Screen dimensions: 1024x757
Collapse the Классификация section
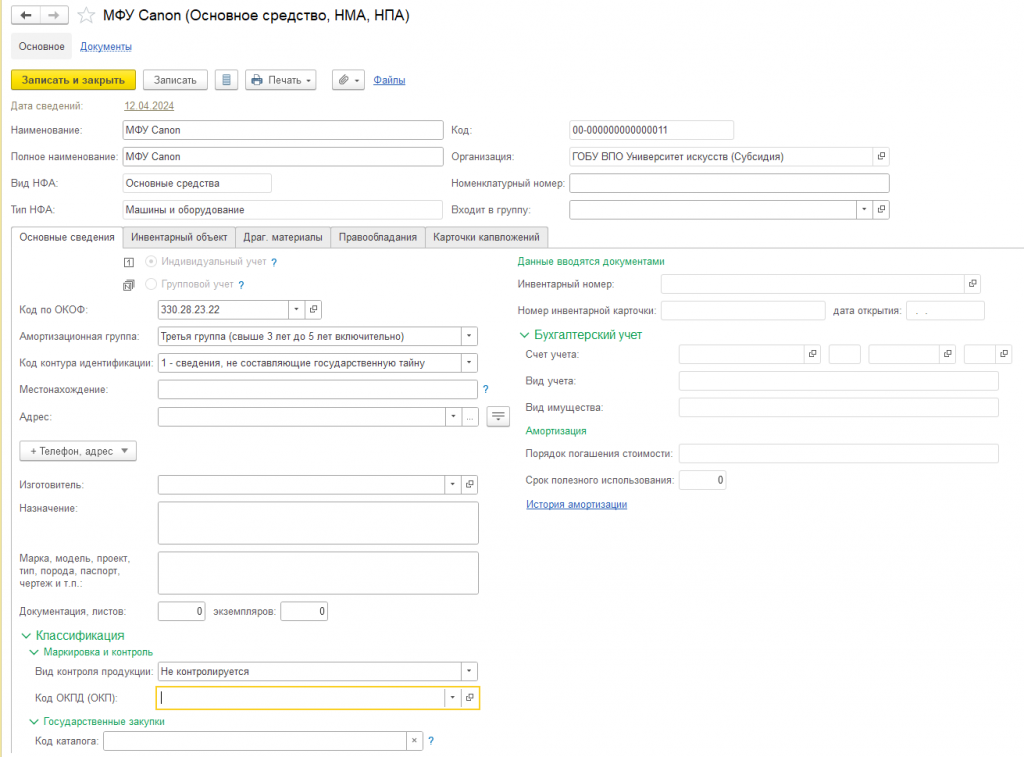pyautogui.click(x=26, y=636)
